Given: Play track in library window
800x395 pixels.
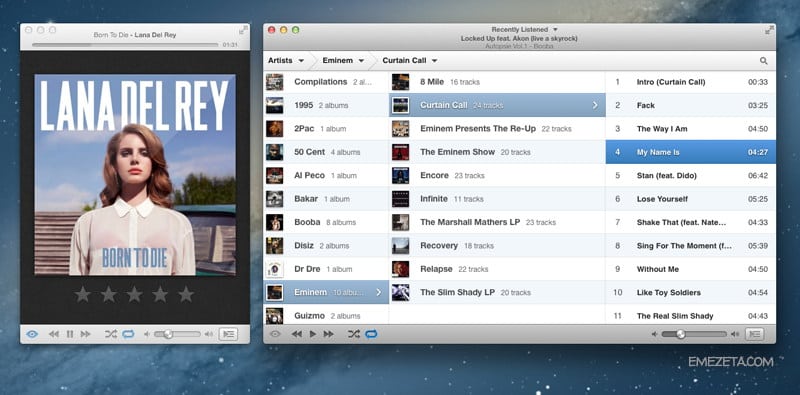Looking at the screenshot, I should pos(313,334).
